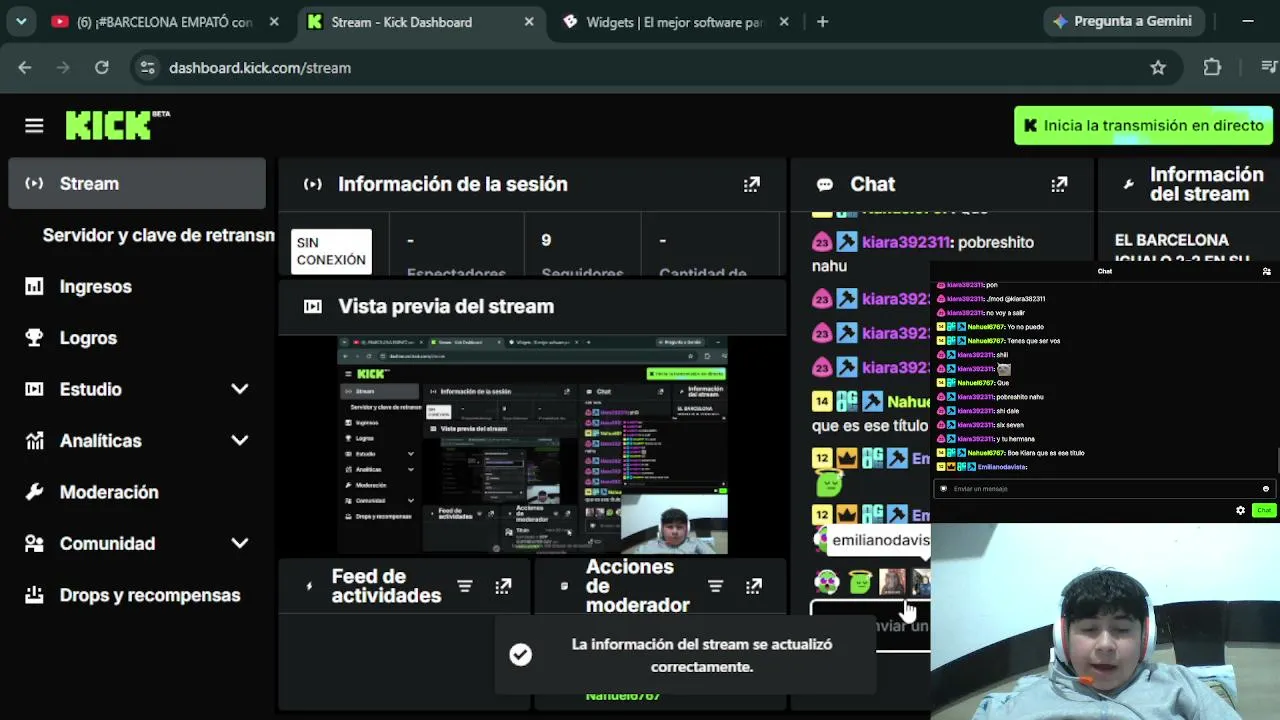Open chat settings gear in overlay chat
This screenshot has width=1280, height=720.
coord(1240,510)
